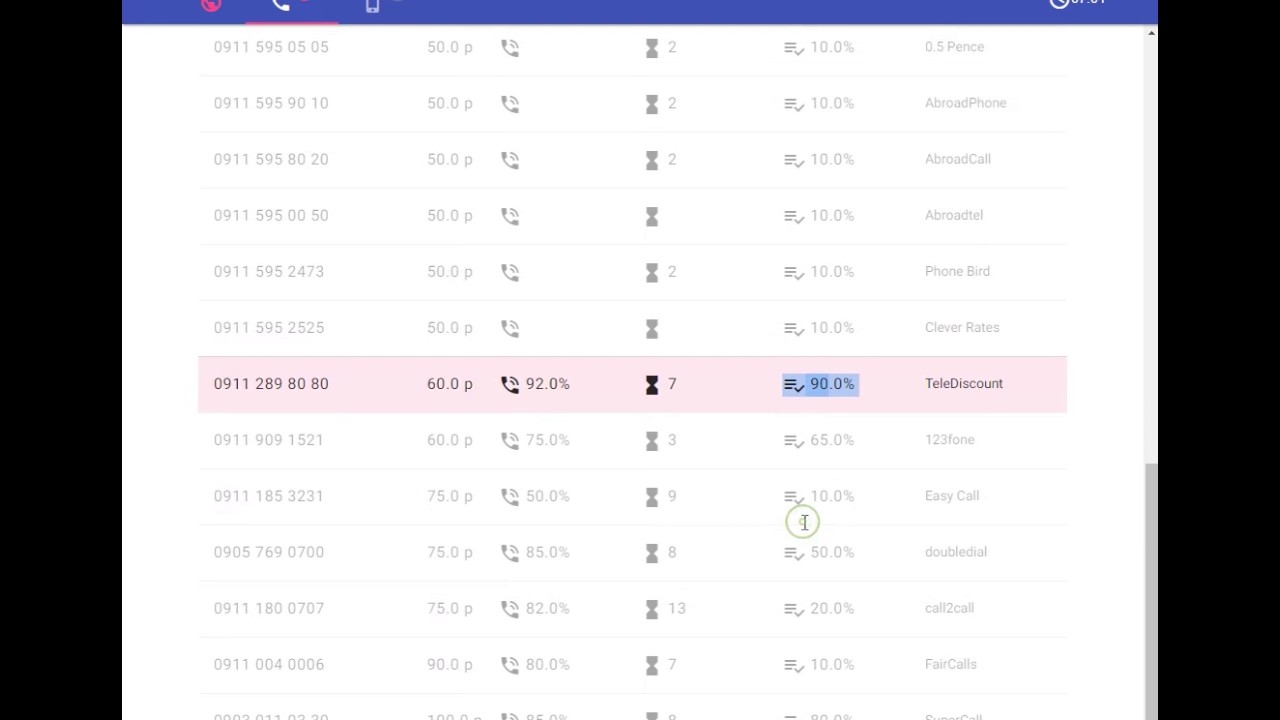Screen dimensions: 1280x720
Task: Click the phone call icon in the Clever Rates row
Action: (x=510, y=328)
